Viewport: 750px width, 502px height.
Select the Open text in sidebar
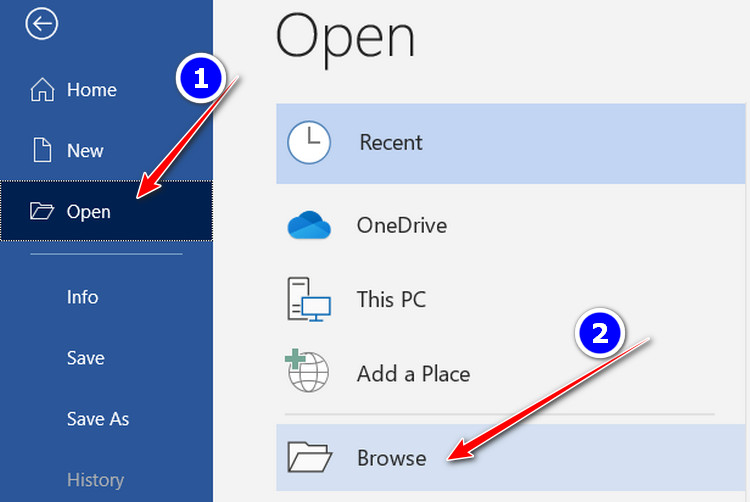(89, 212)
